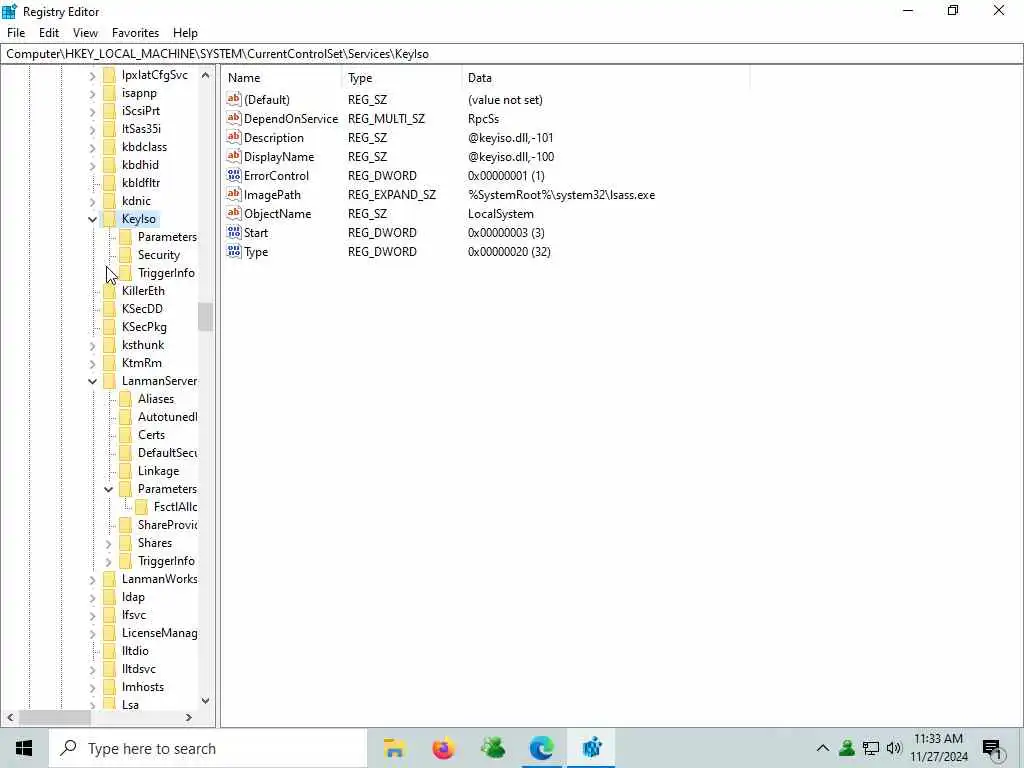Select the ImagePath value name
This screenshot has width=1024, height=768.
click(272, 195)
